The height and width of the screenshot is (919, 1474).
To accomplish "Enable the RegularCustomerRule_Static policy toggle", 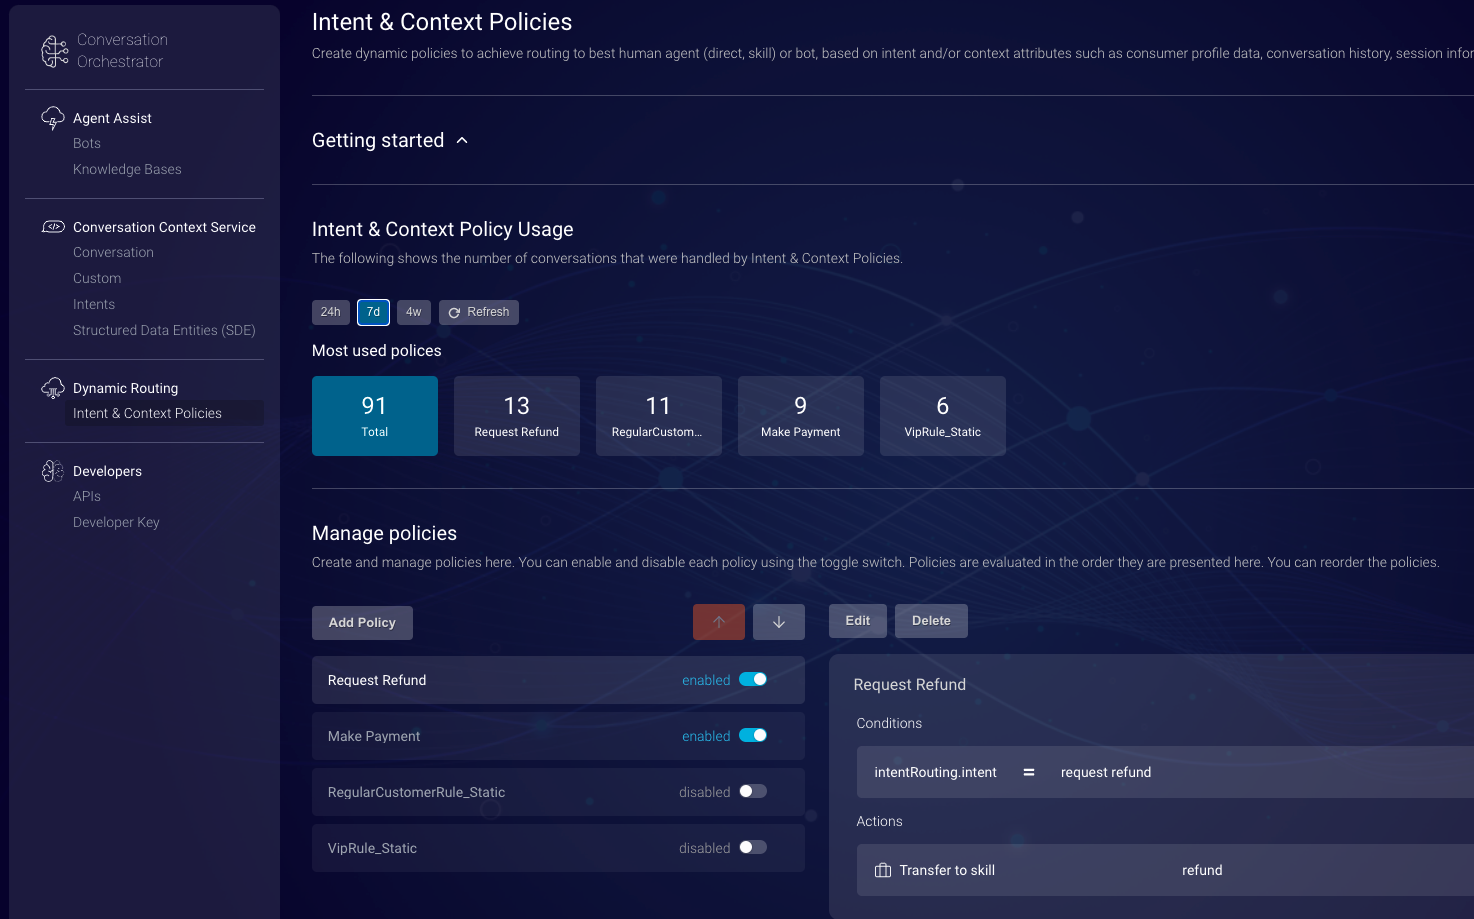I will 753,792.
